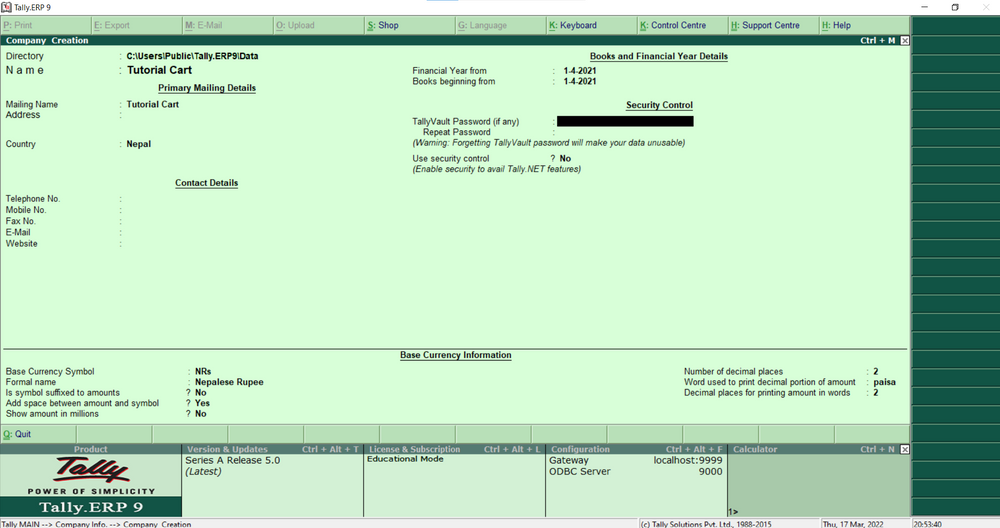Click 'Decimal places for printing amount in words' value
The height and width of the screenshot is (528, 1000).
point(876,393)
